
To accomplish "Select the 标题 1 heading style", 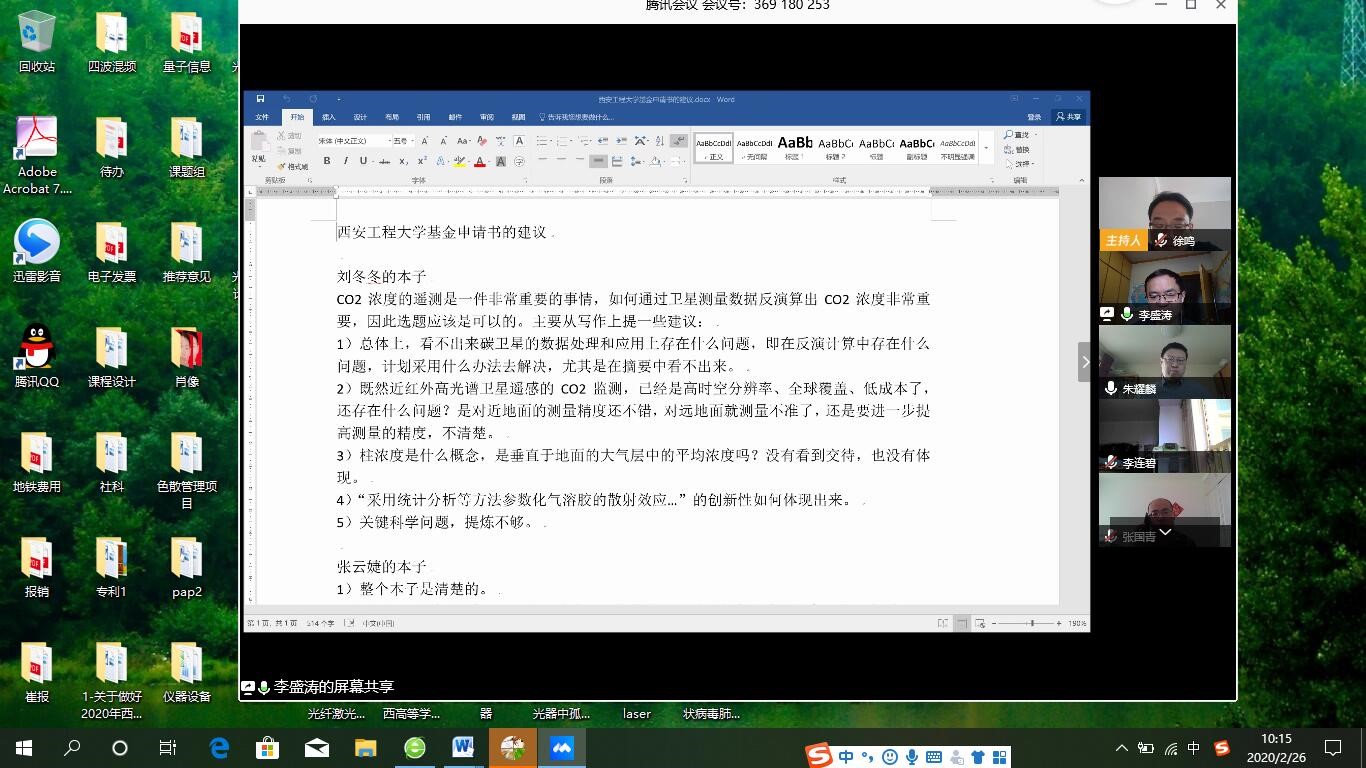I will pyautogui.click(x=795, y=148).
